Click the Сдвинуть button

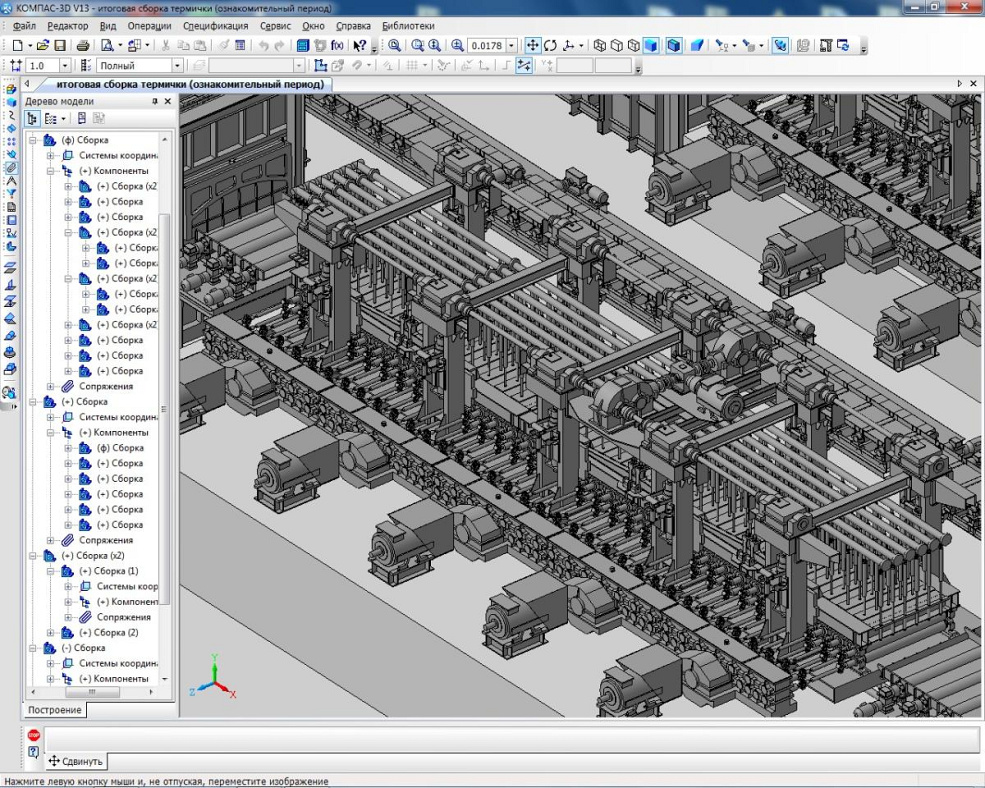pyautogui.click(x=75, y=761)
